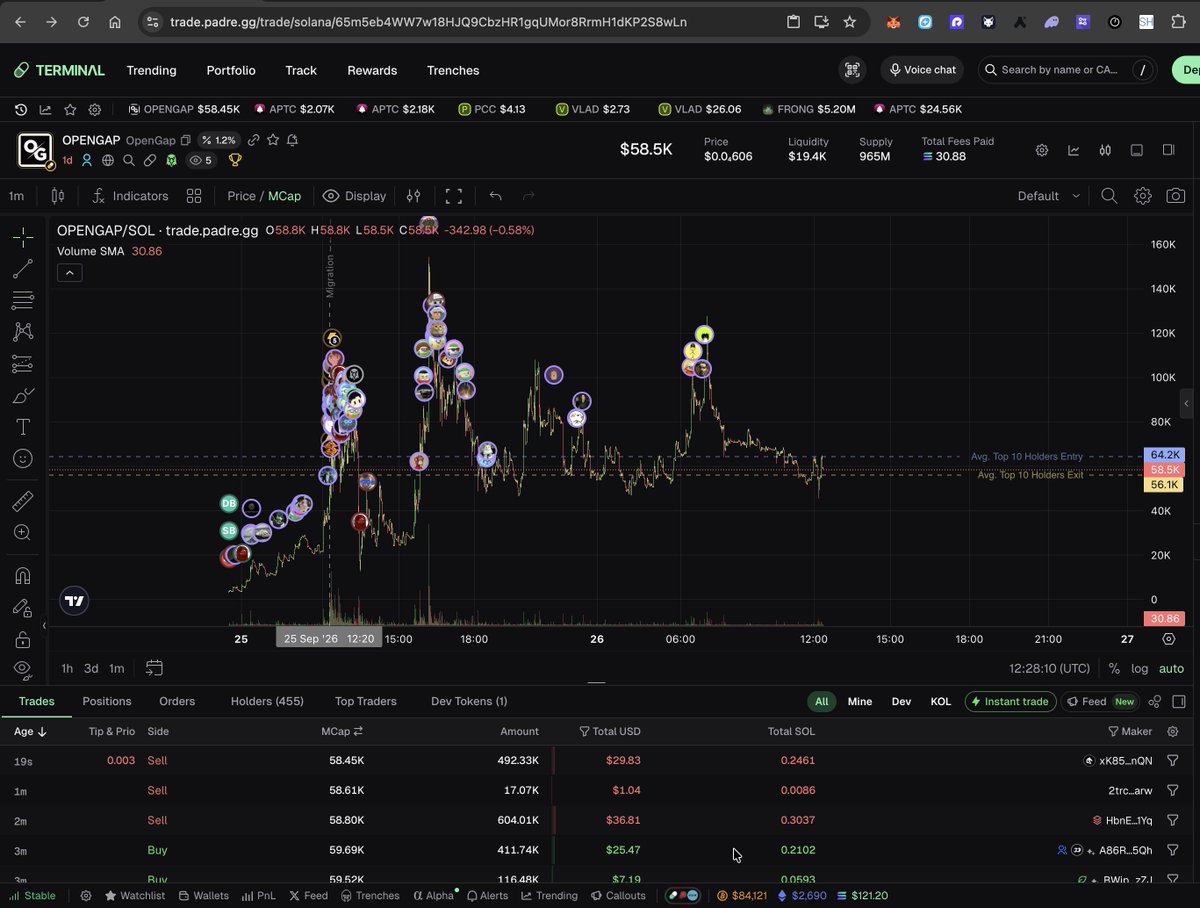Open the Top Traders tab
Image resolution: width=1200 pixels, height=908 pixels.
[366, 701]
